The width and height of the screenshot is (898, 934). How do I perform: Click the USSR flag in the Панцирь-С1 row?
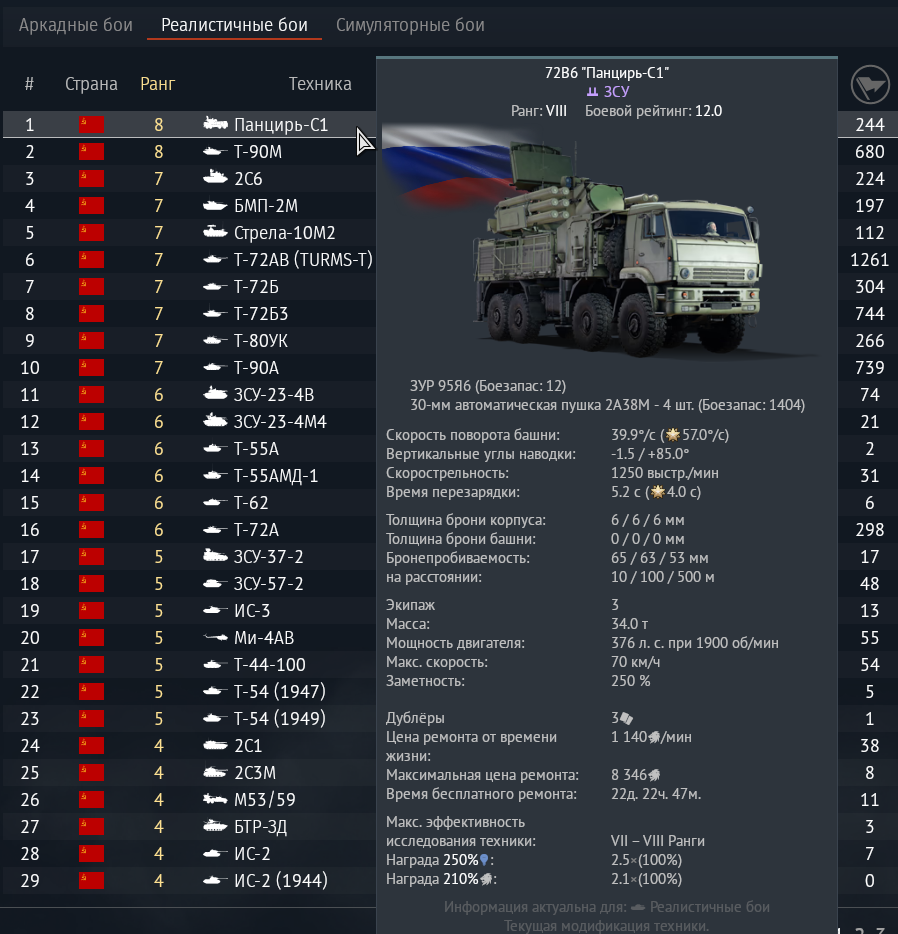click(x=92, y=124)
